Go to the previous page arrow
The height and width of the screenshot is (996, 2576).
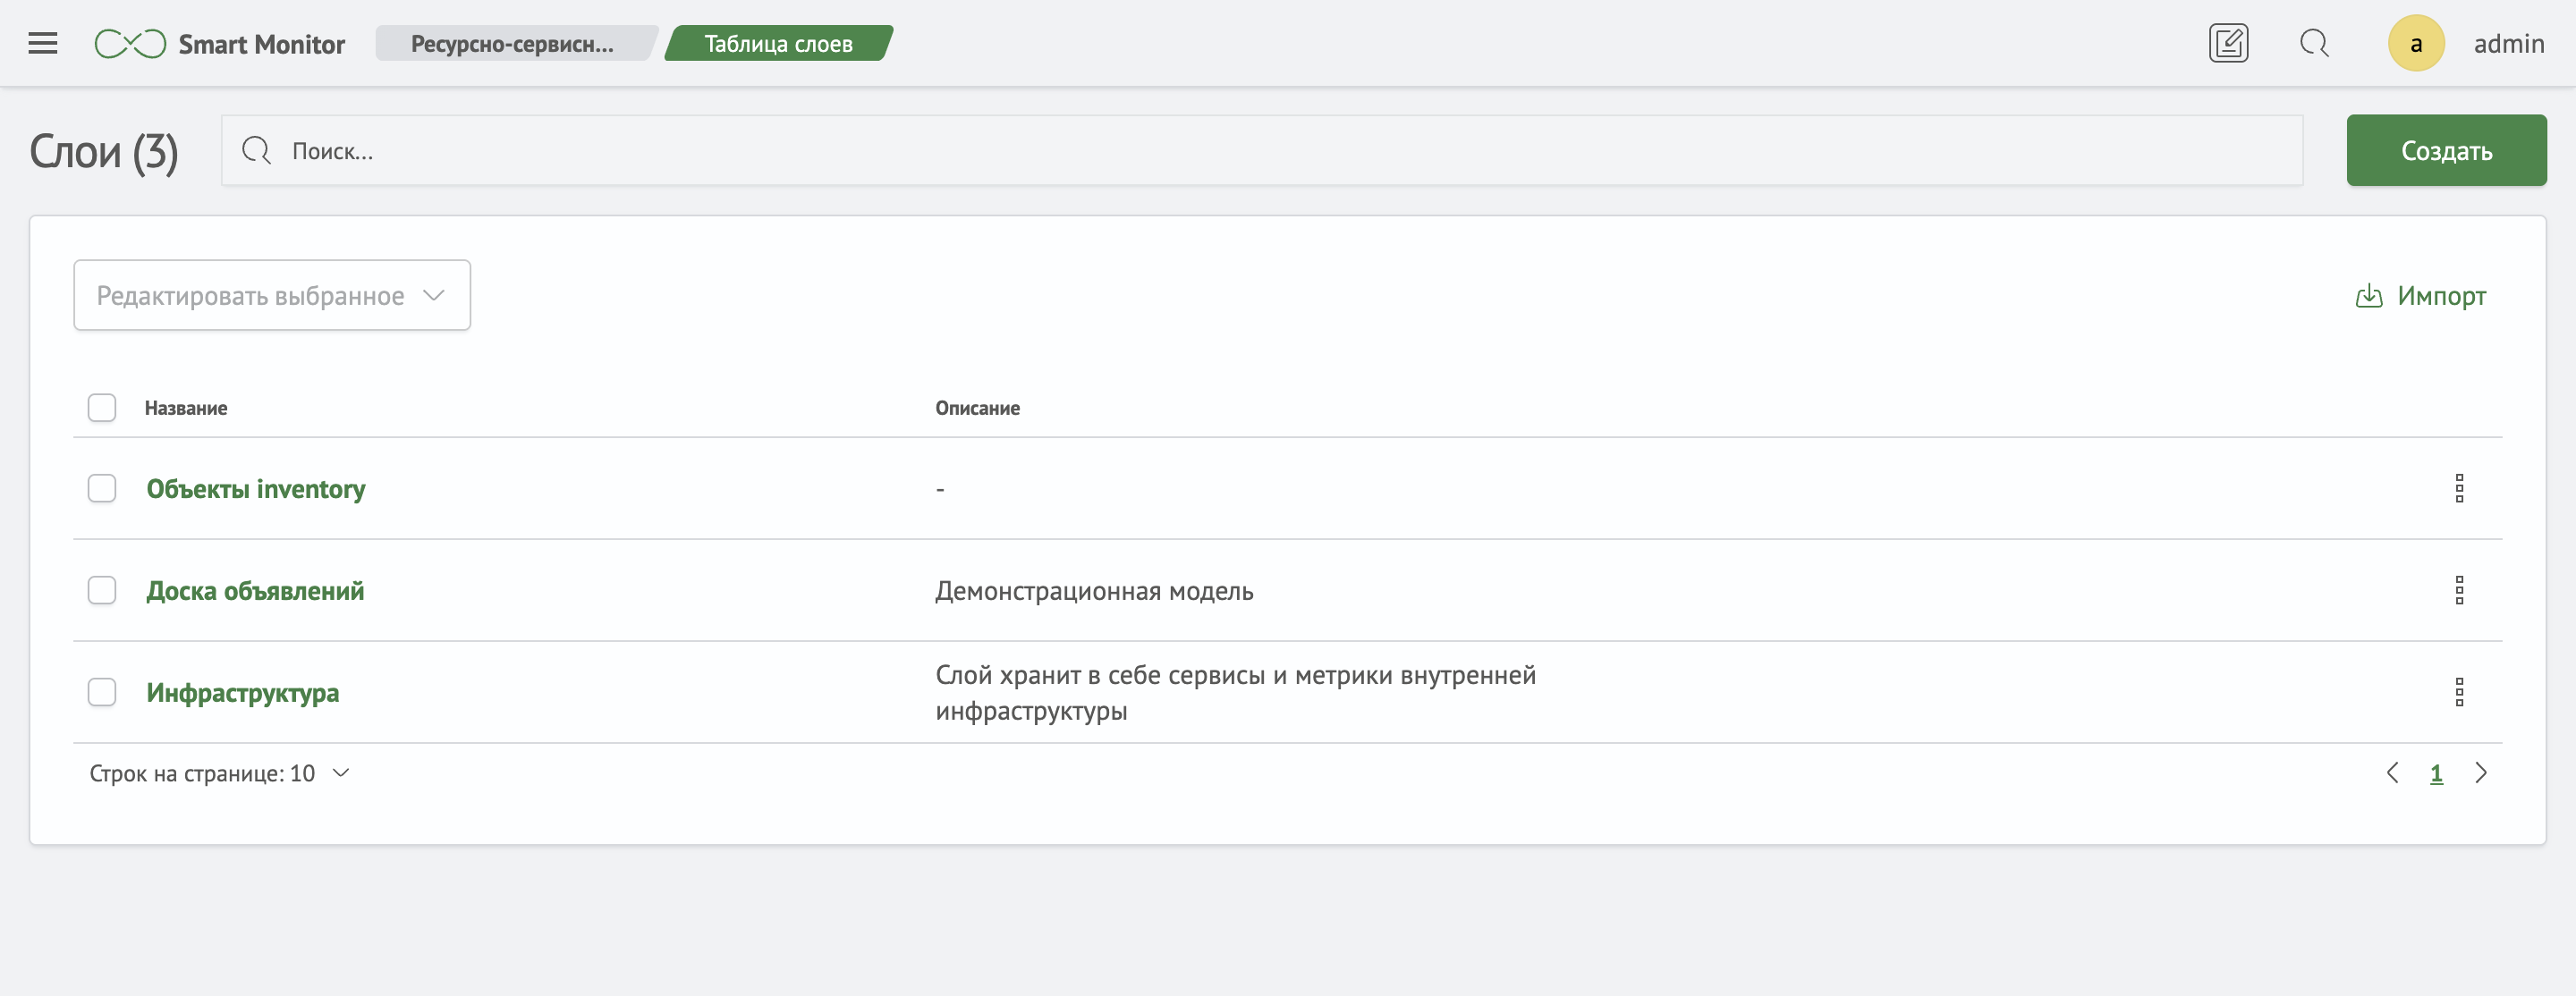(2392, 773)
